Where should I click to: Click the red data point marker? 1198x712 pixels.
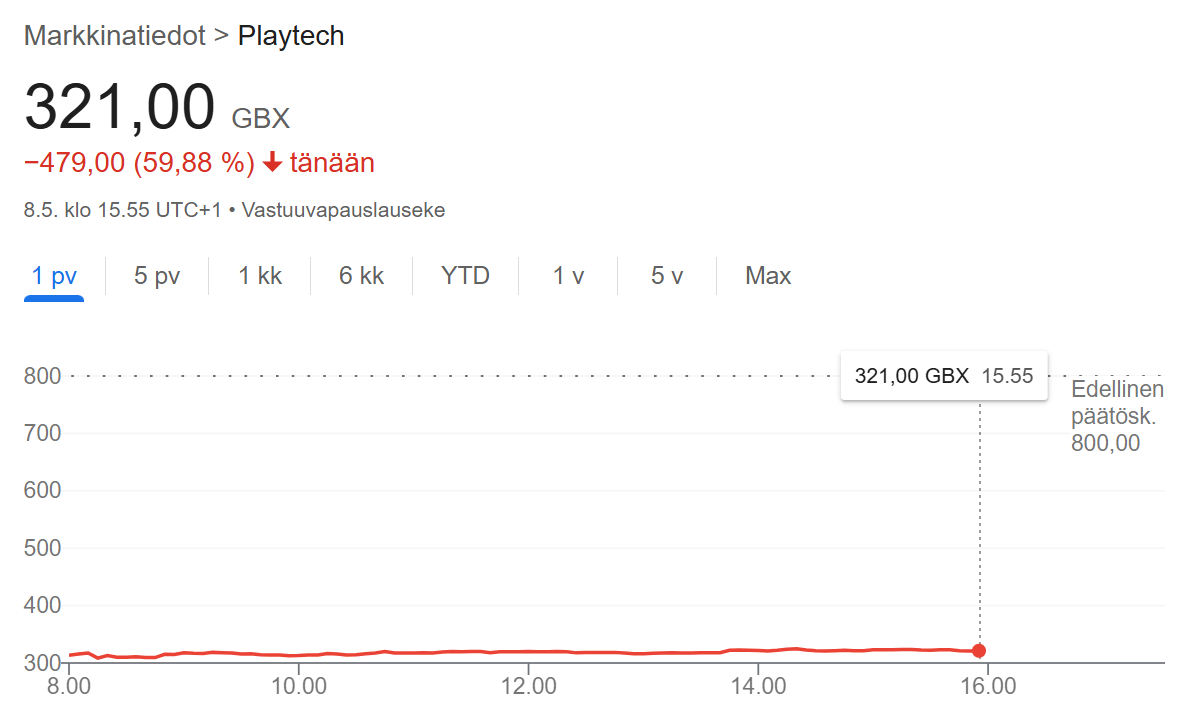click(979, 651)
